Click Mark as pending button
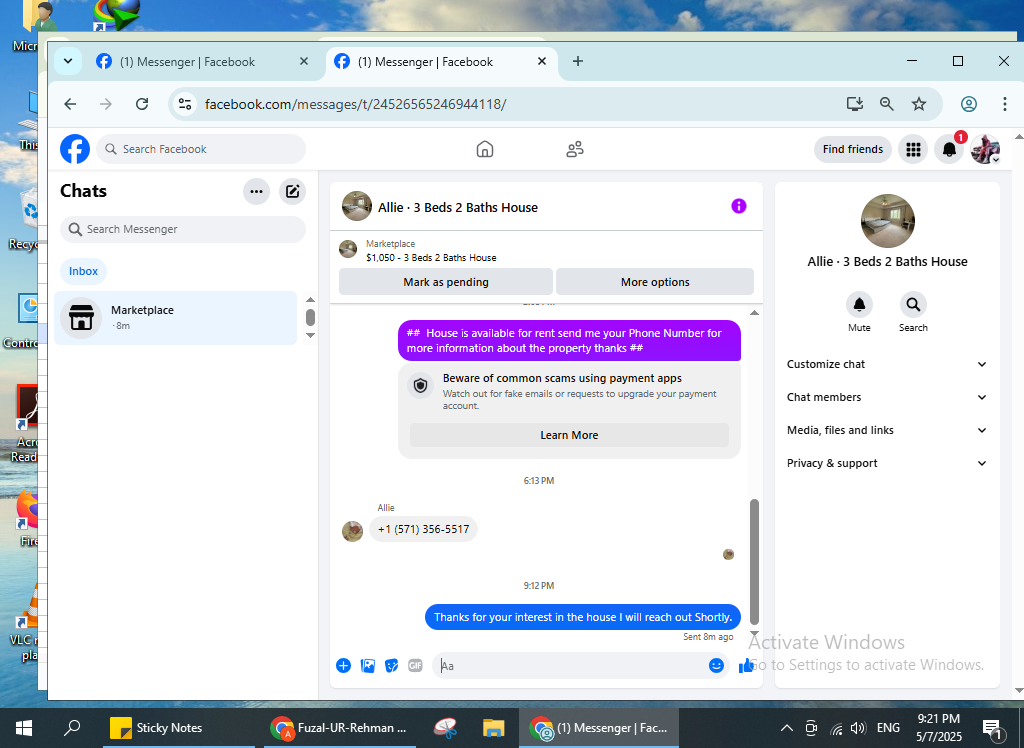This screenshot has height=748, width=1024. coord(446,282)
